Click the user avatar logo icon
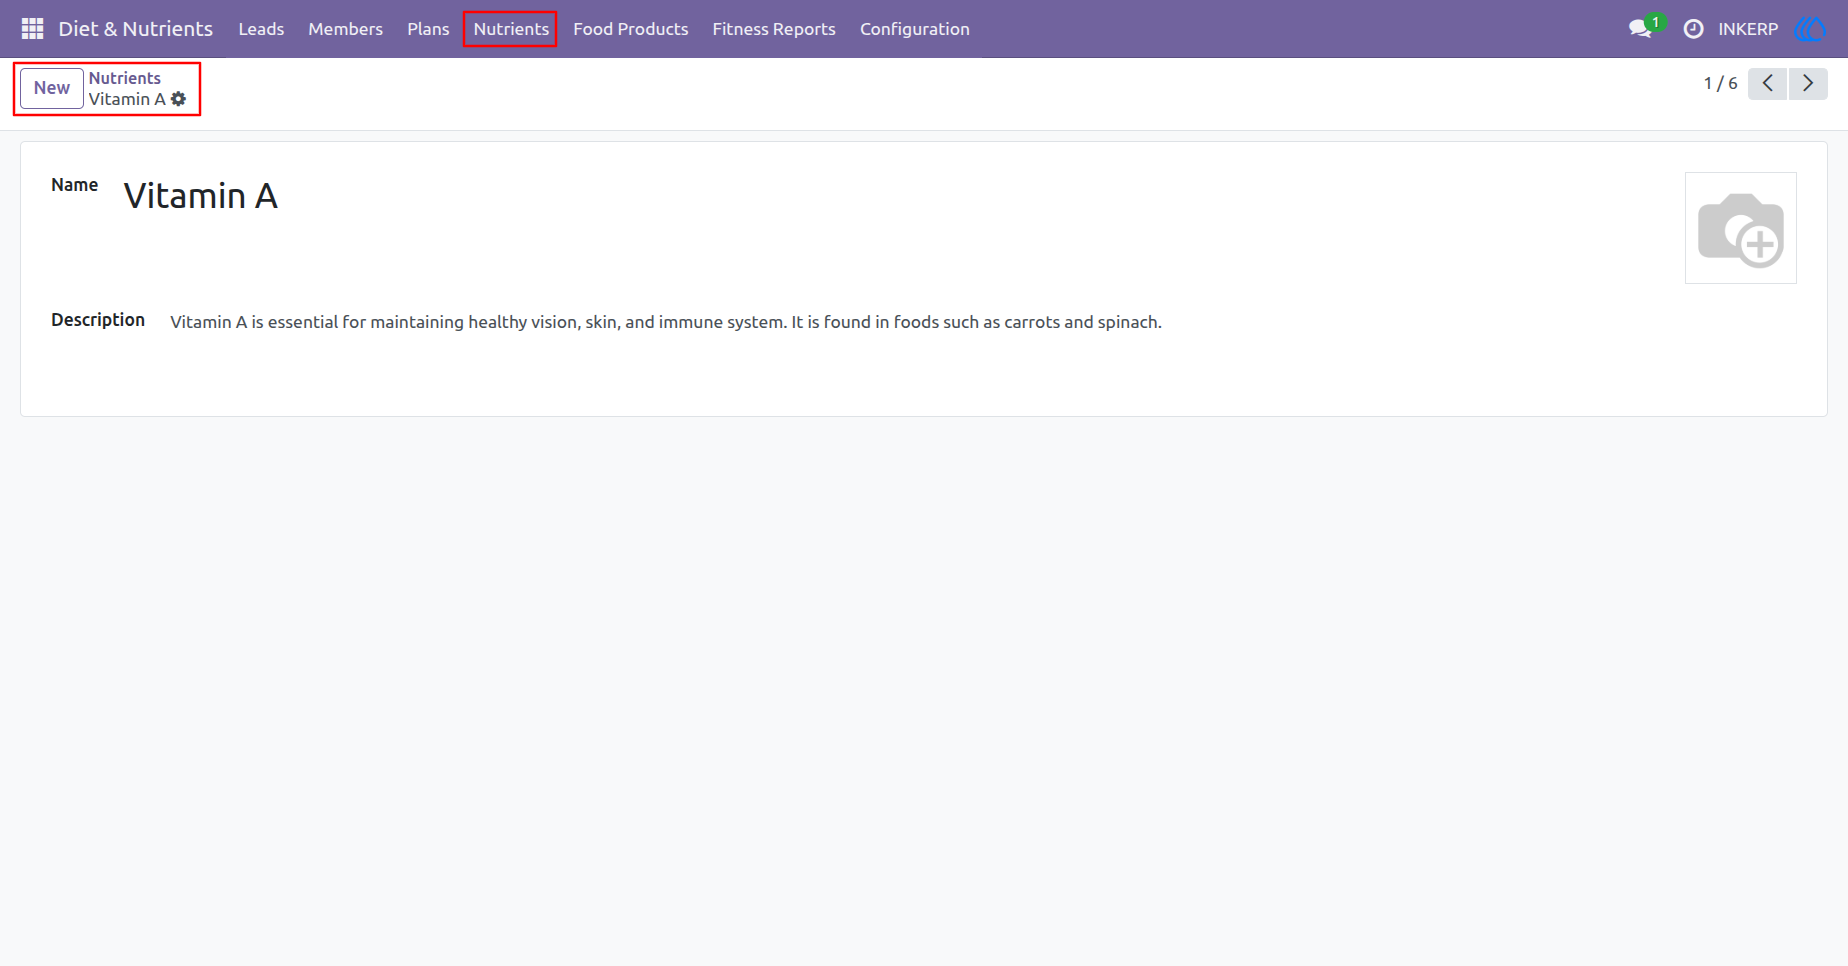The image size is (1848, 966). 1810,29
